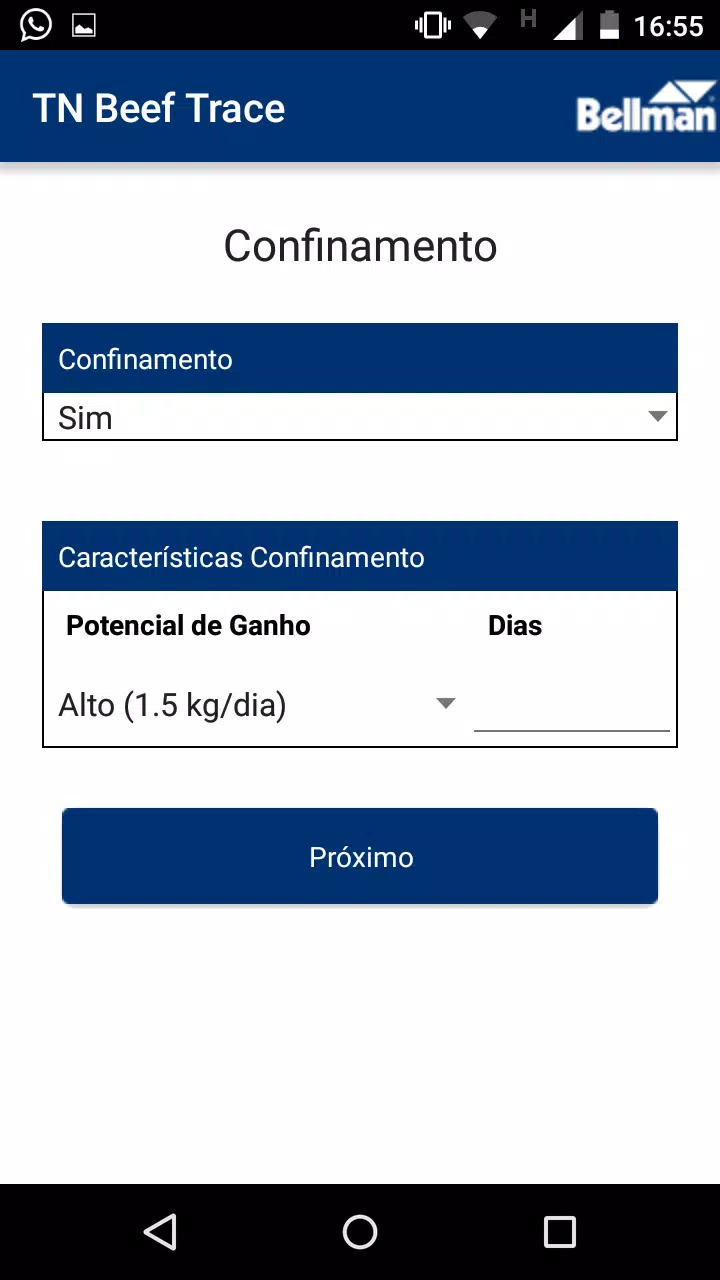Tap the Confinamento blue section header
The width and height of the screenshot is (720, 1280).
tap(360, 359)
